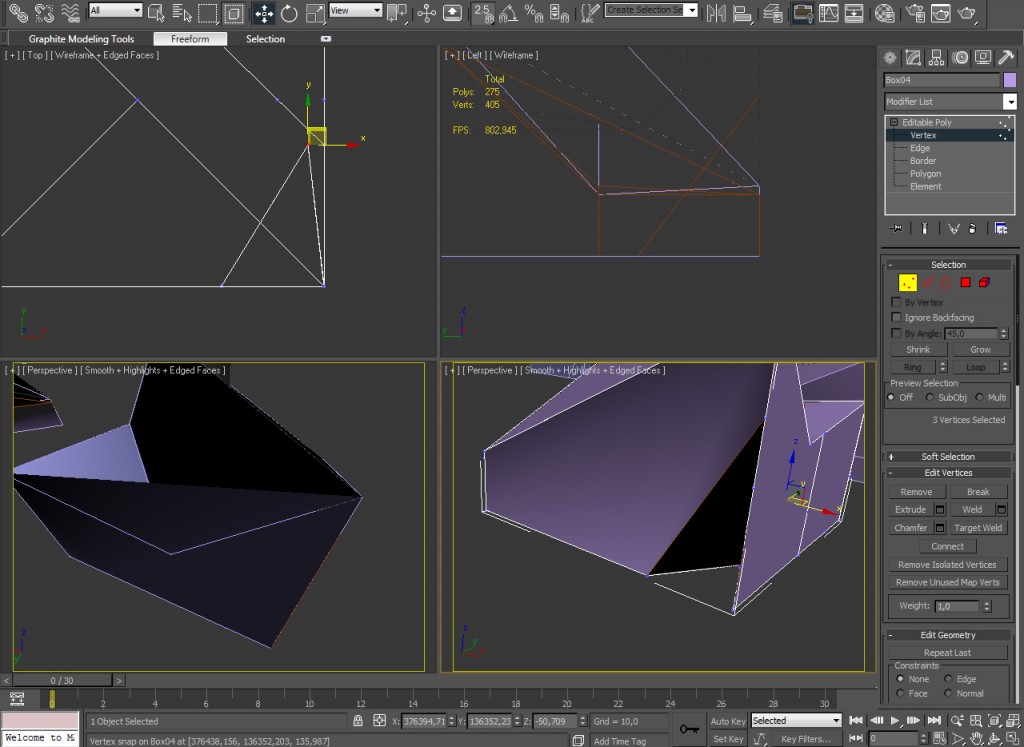Collapse the Editable Poly modifier tree
Image resolution: width=1024 pixels, height=747 pixels.
coord(894,122)
